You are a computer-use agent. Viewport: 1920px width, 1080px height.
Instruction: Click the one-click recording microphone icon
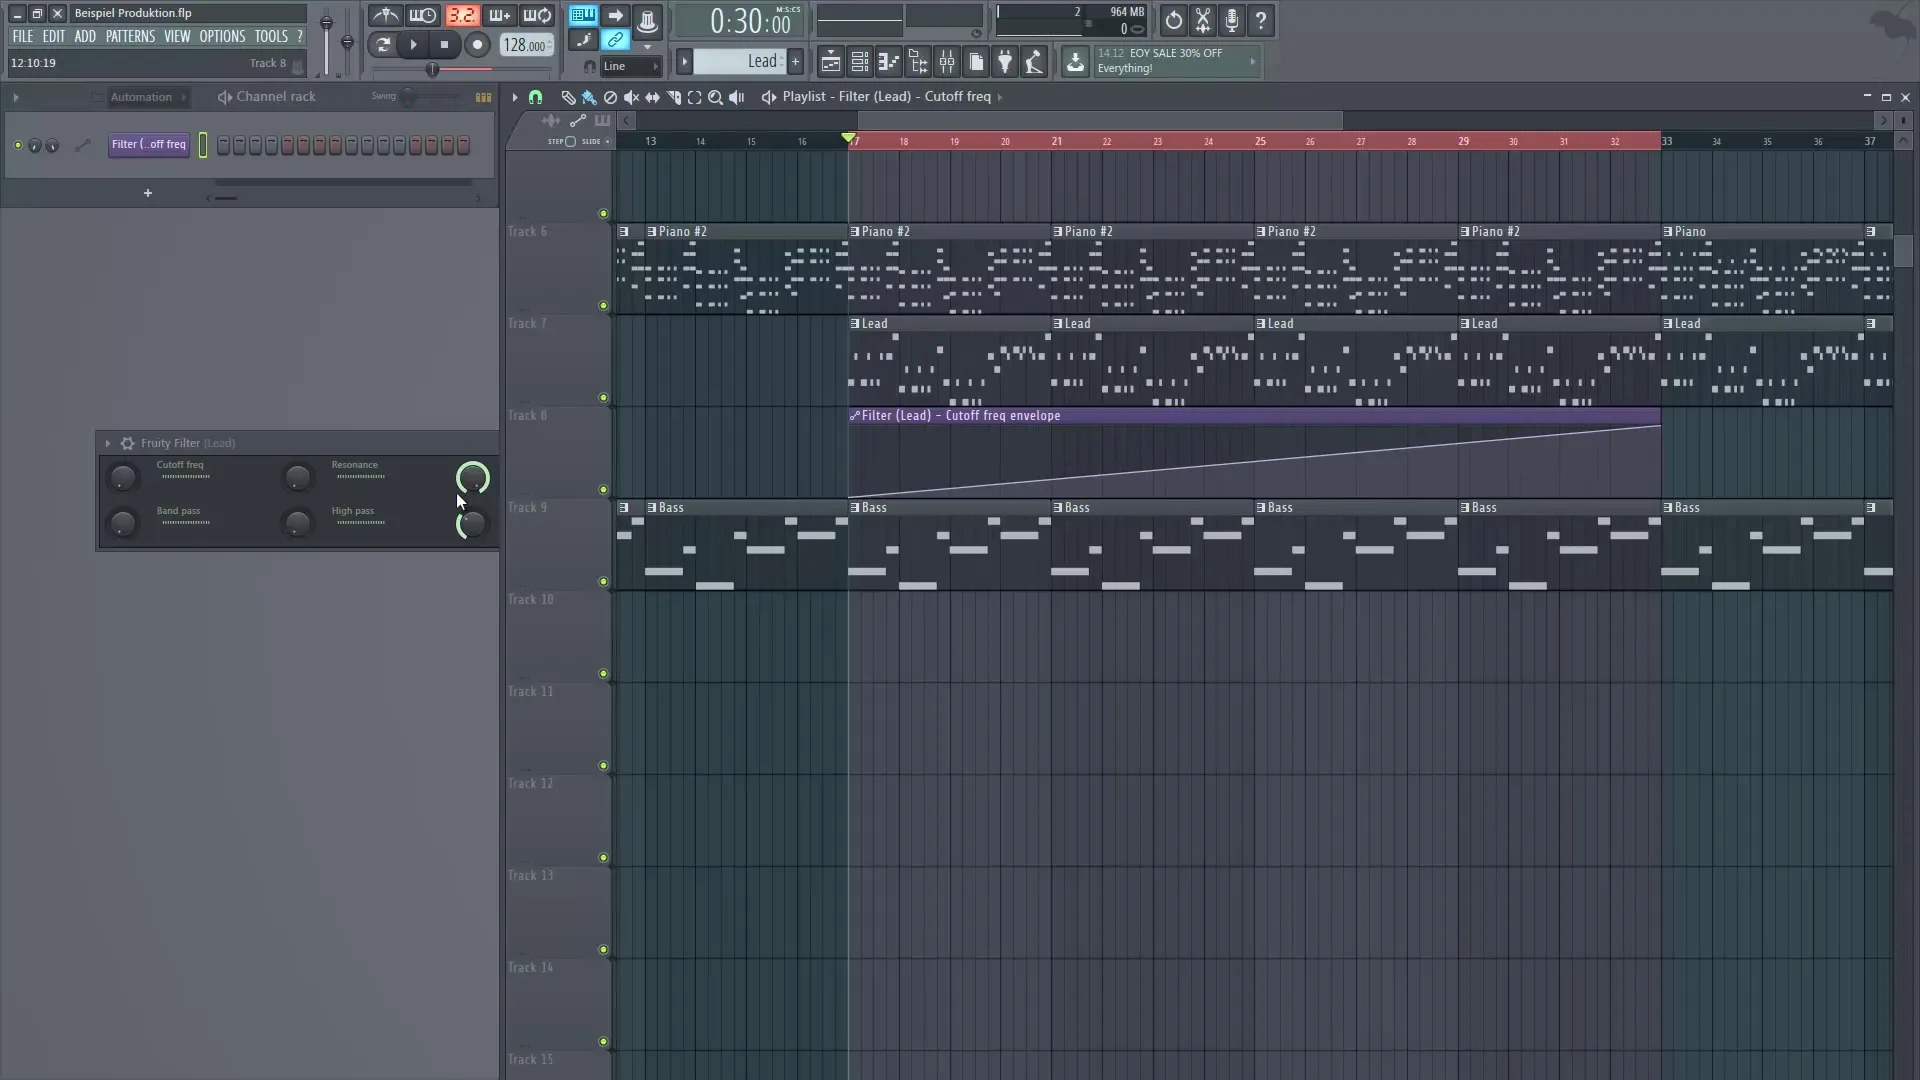[x=1232, y=20]
